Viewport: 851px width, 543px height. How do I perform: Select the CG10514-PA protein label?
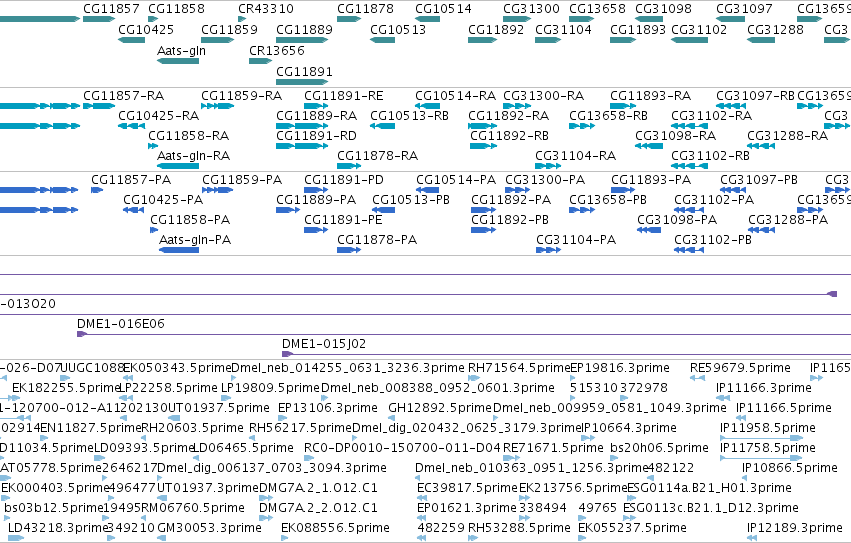pyautogui.click(x=456, y=180)
